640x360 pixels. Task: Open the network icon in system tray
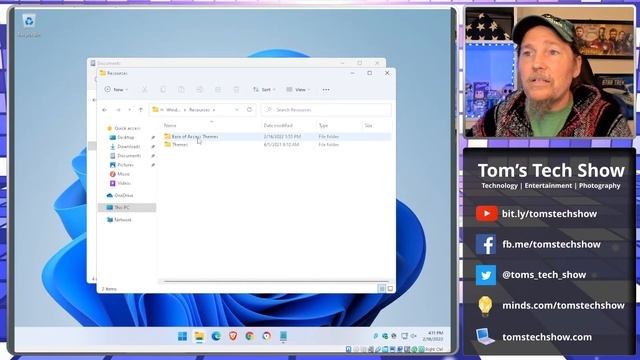click(x=404, y=336)
